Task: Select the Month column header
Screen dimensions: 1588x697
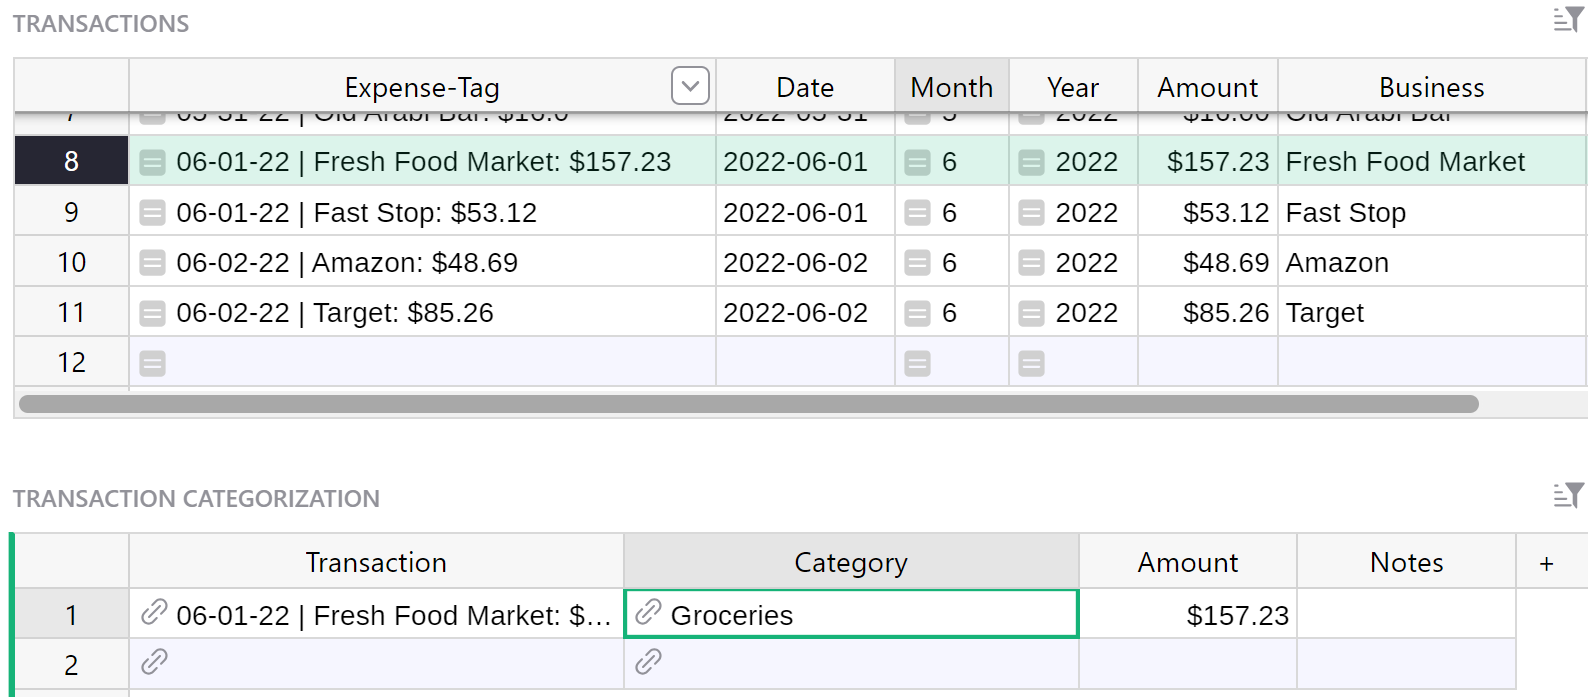Action: 952,87
